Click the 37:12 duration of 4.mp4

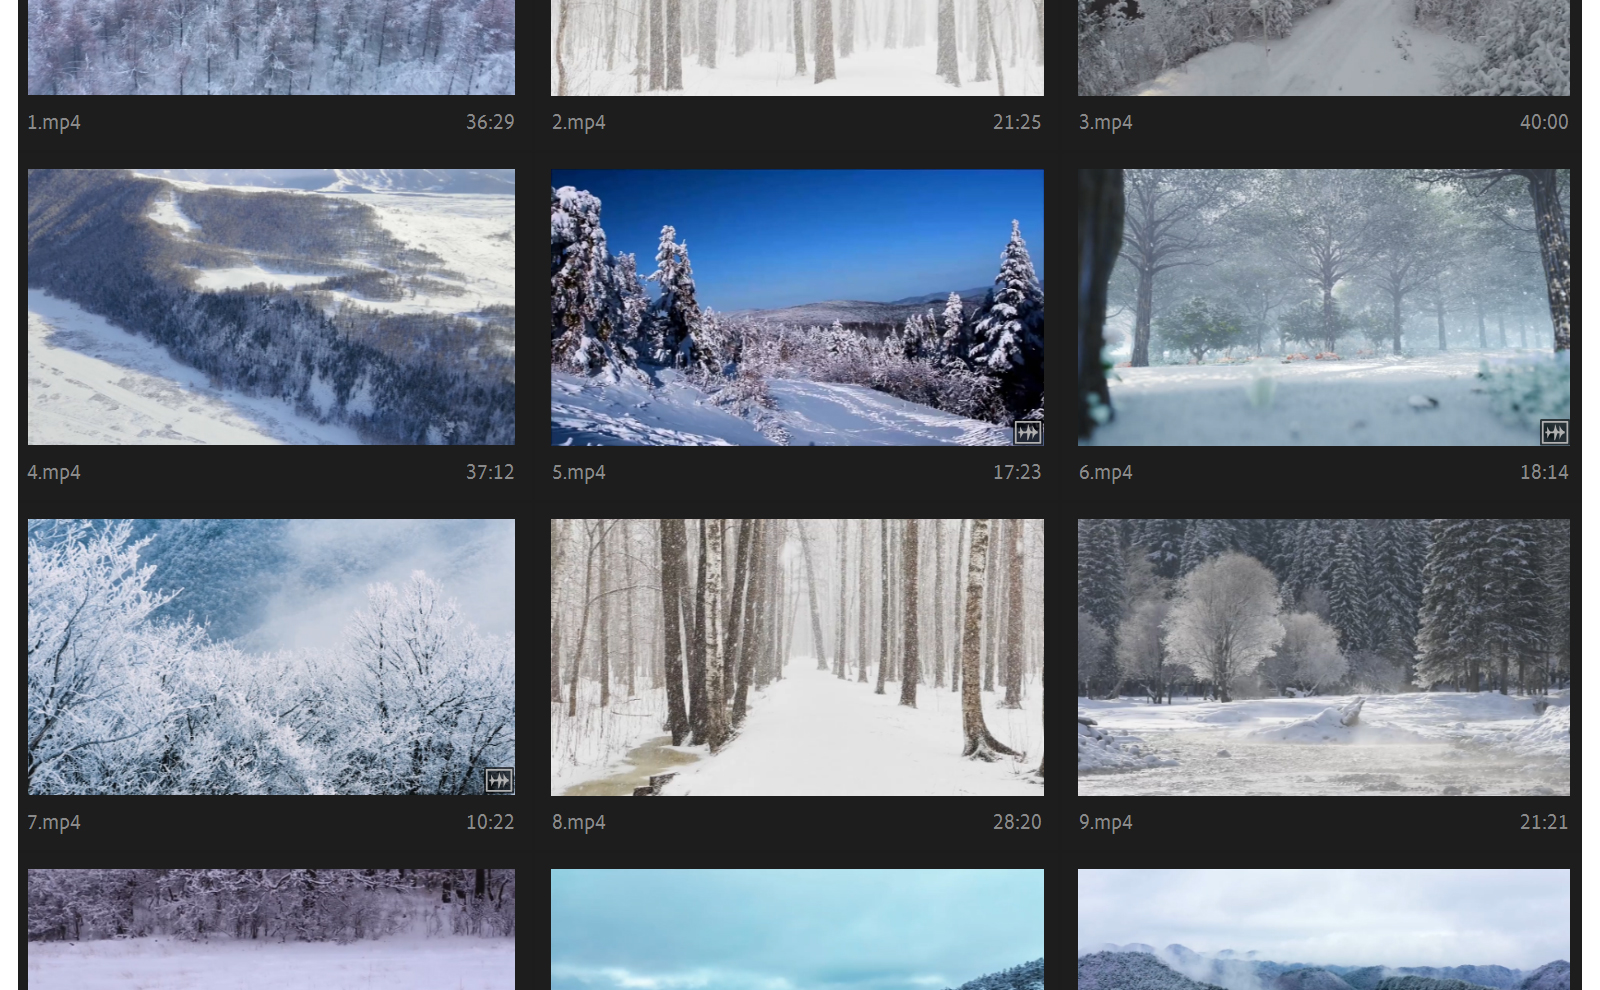tap(490, 472)
